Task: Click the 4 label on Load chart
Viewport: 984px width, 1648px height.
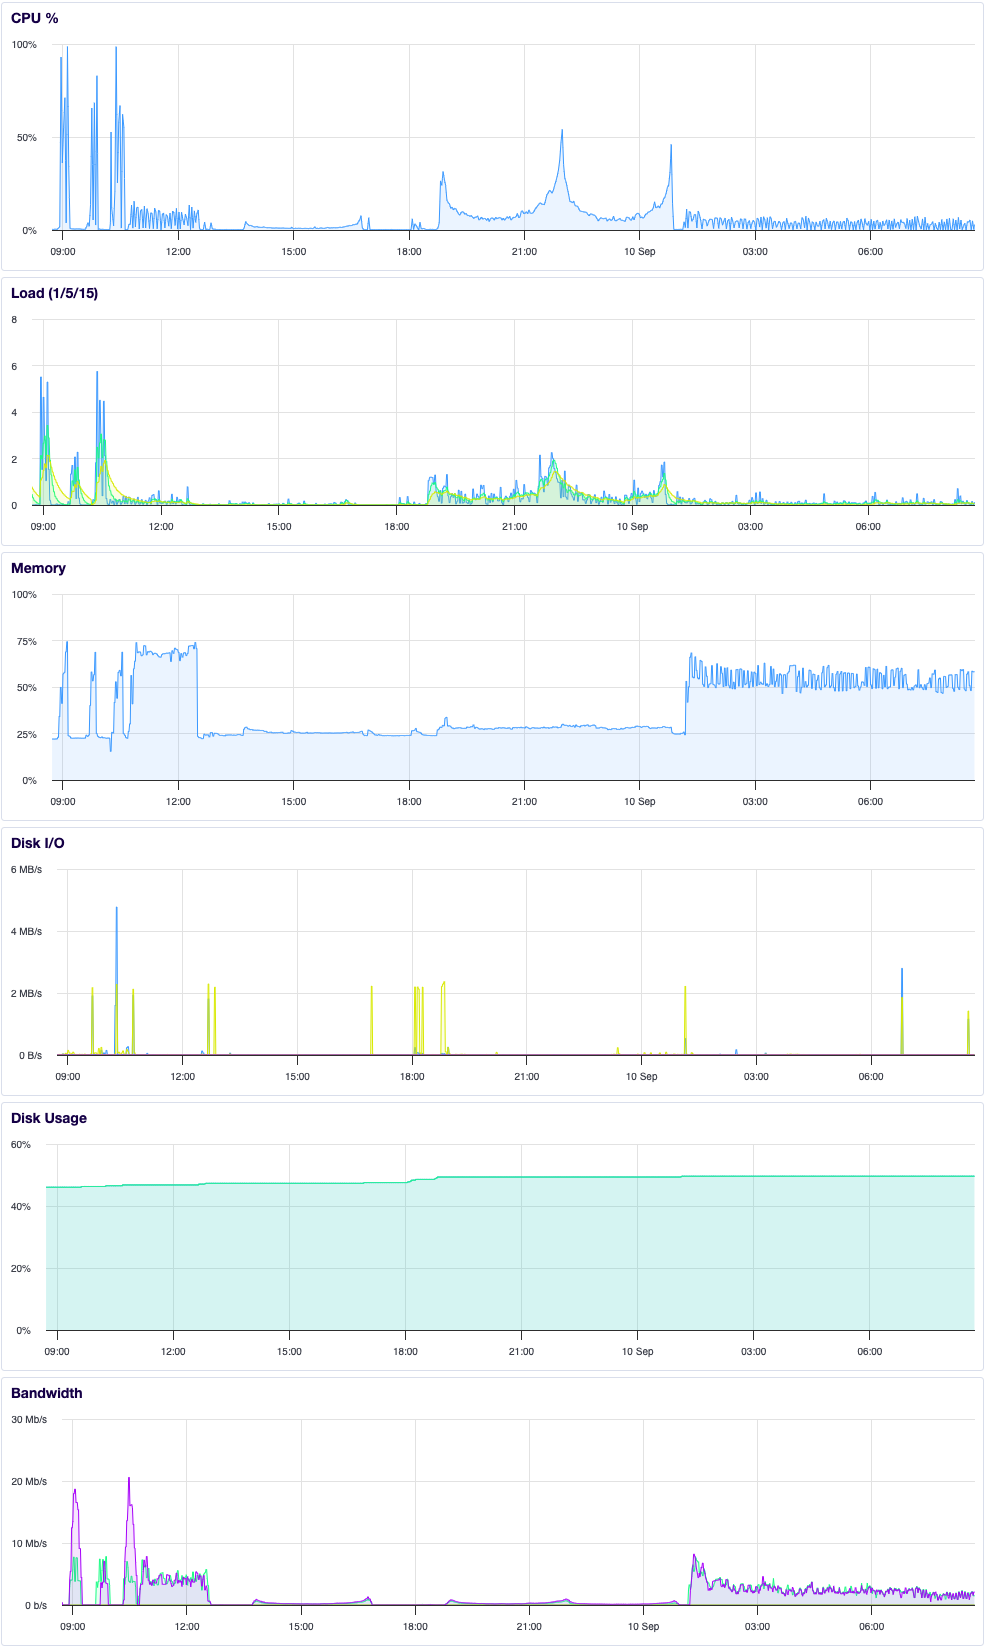Action: [14, 413]
